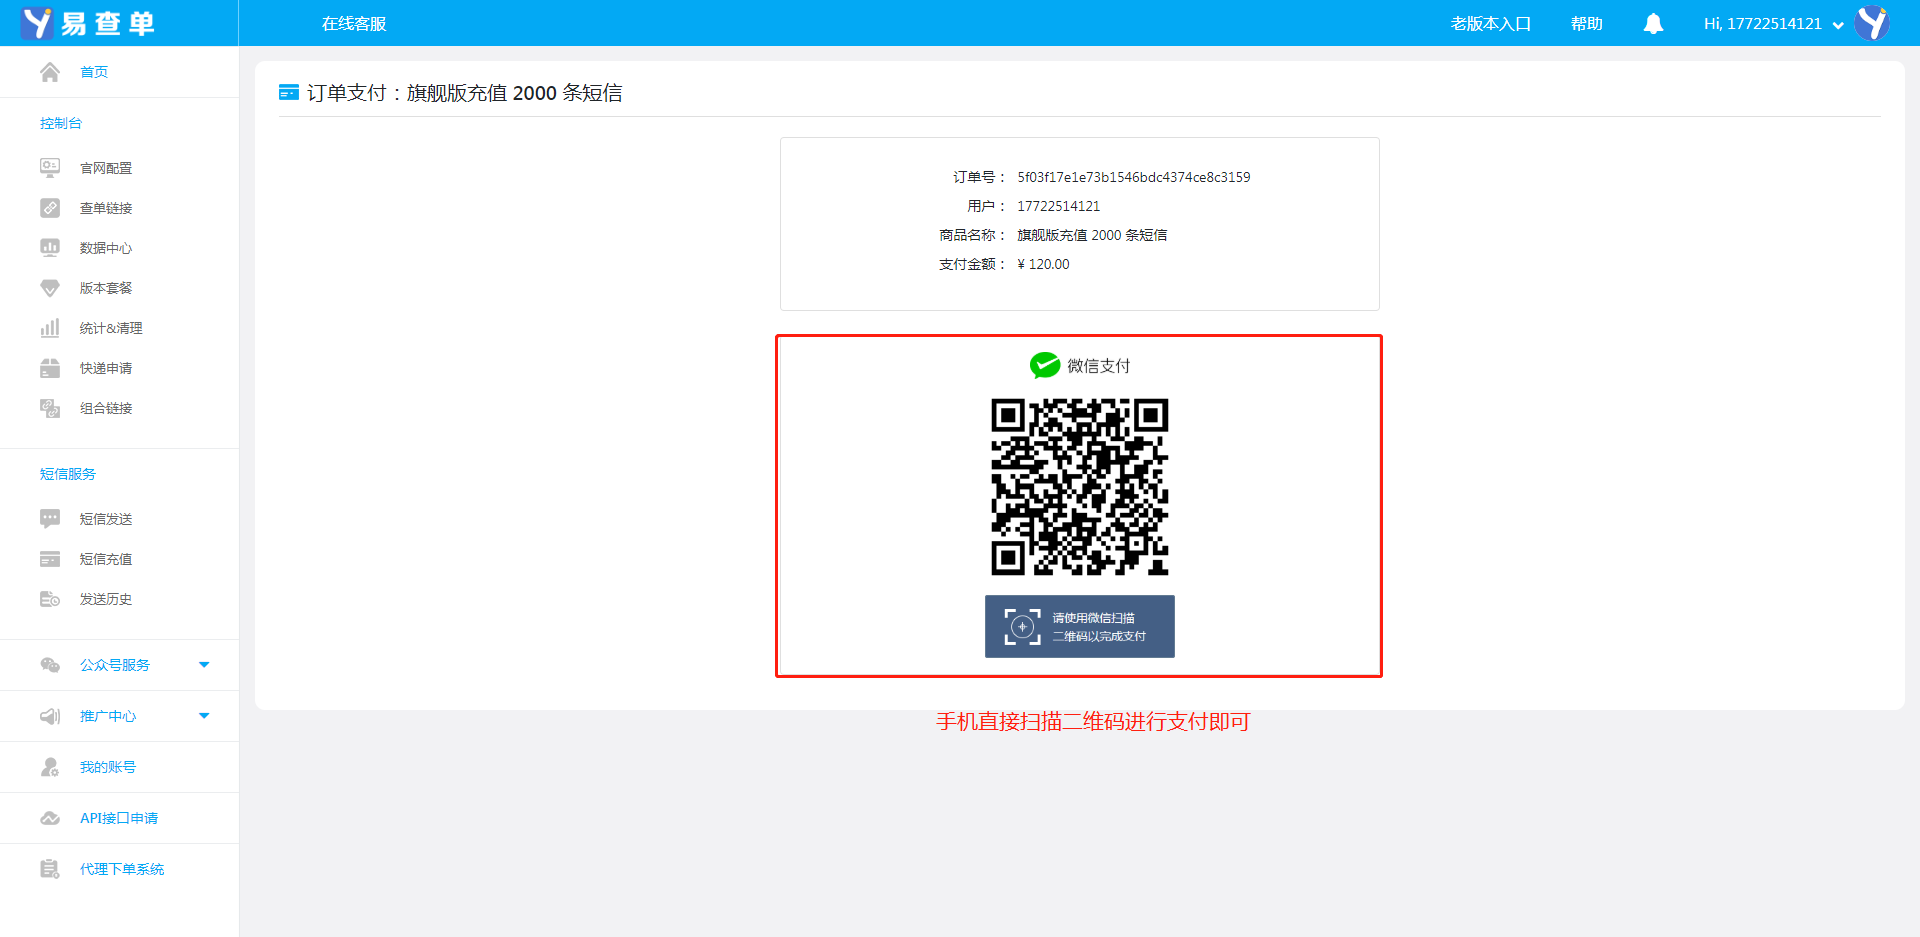Go to 我的账号 page

(x=108, y=767)
